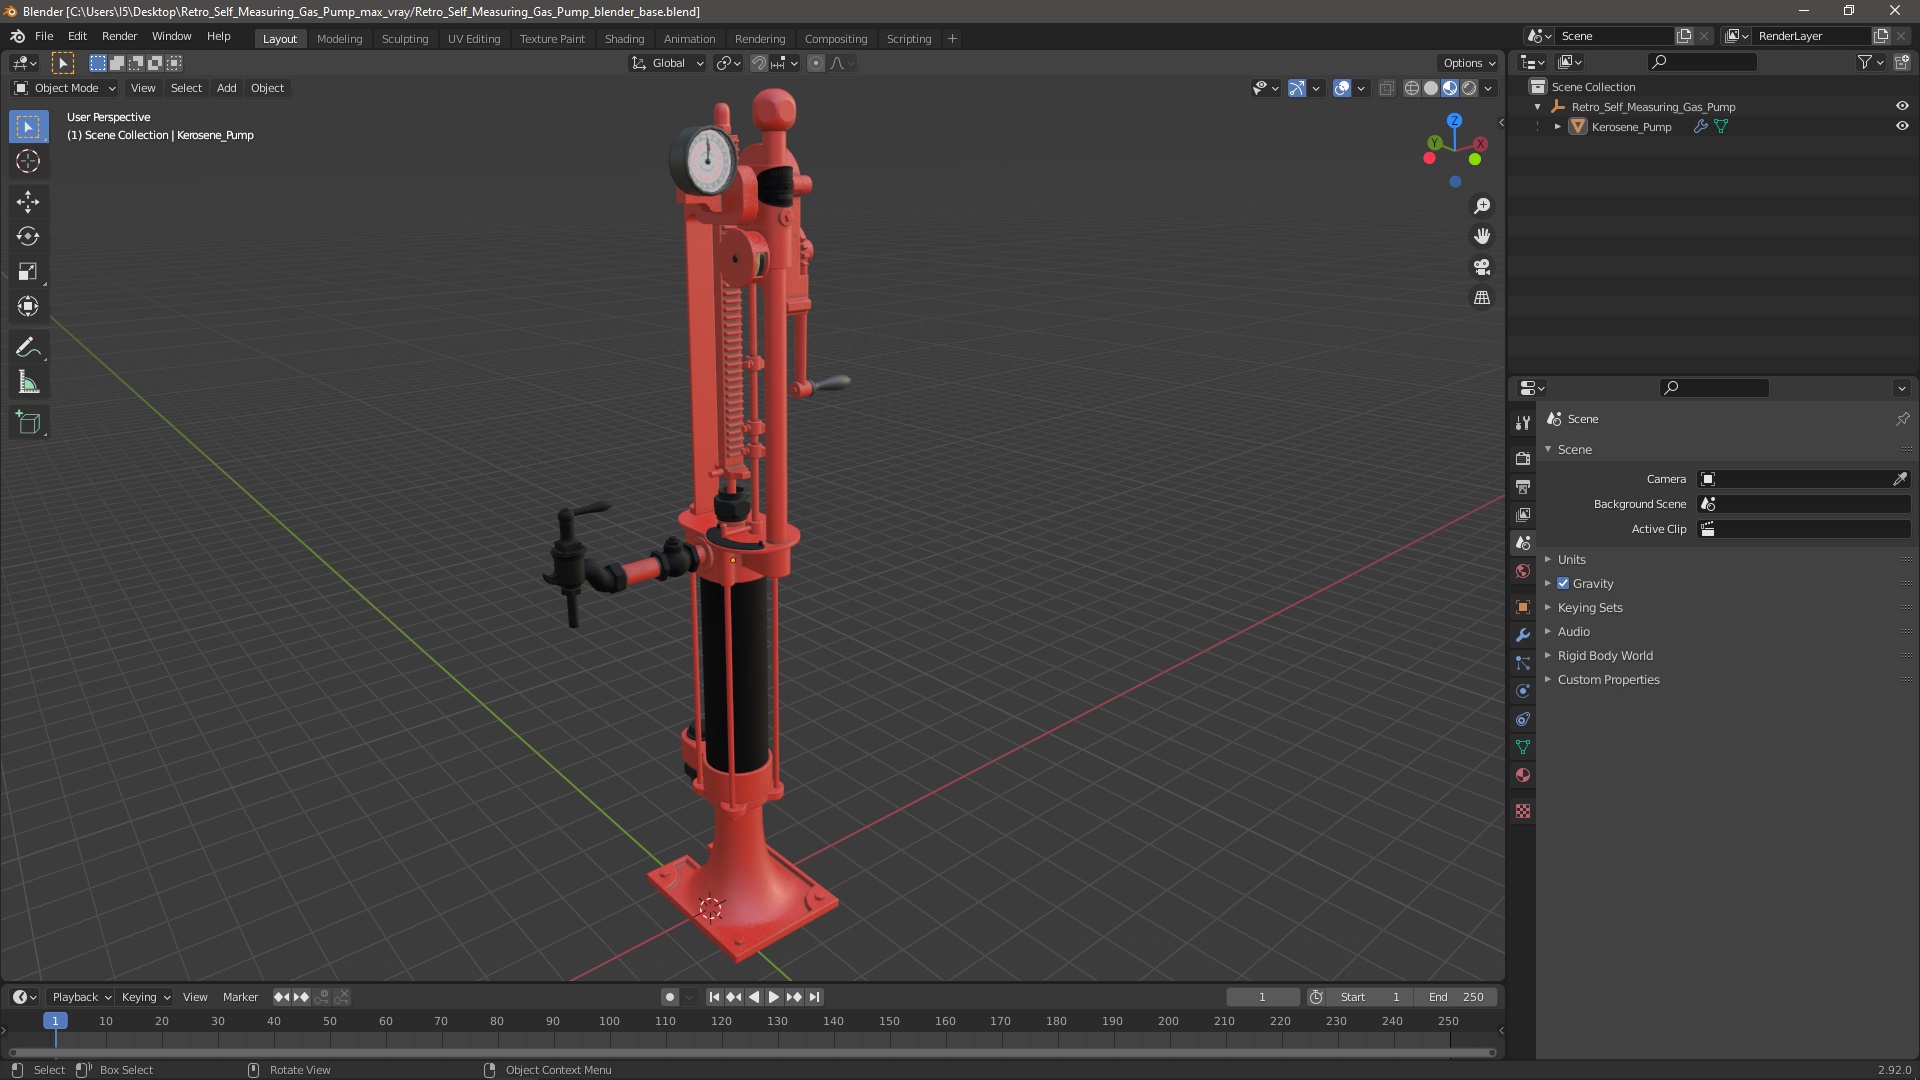This screenshot has width=1920, height=1080.
Task: Click the Rendered viewport shading icon
Action: [x=1468, y=87]
